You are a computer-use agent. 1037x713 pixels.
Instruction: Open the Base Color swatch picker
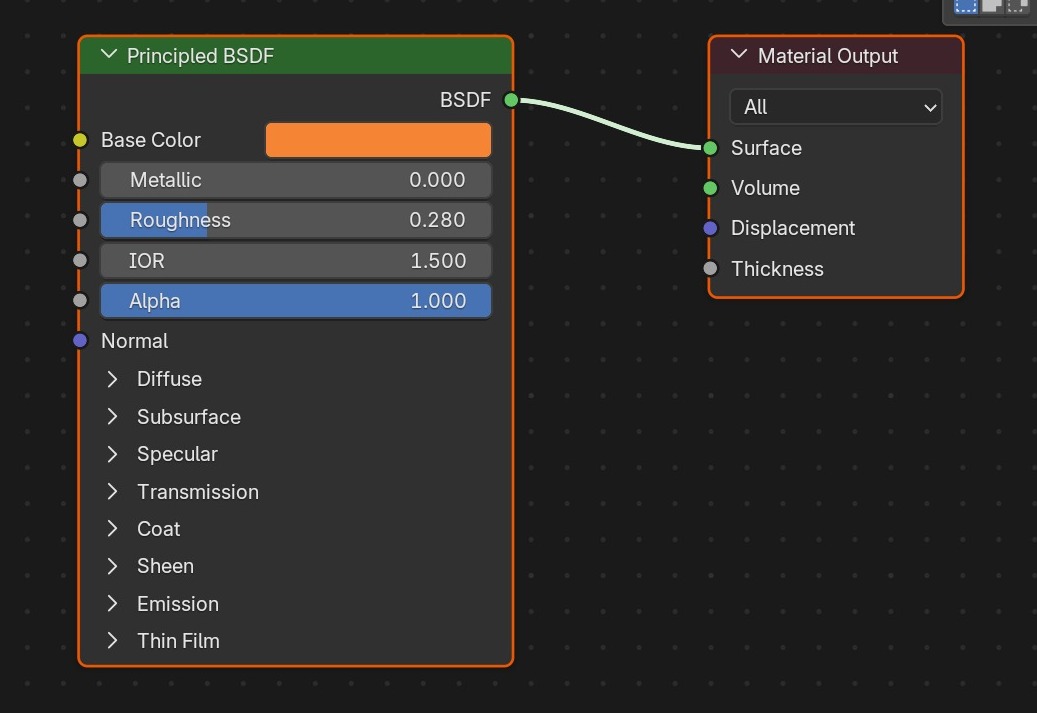pos(378,140)
